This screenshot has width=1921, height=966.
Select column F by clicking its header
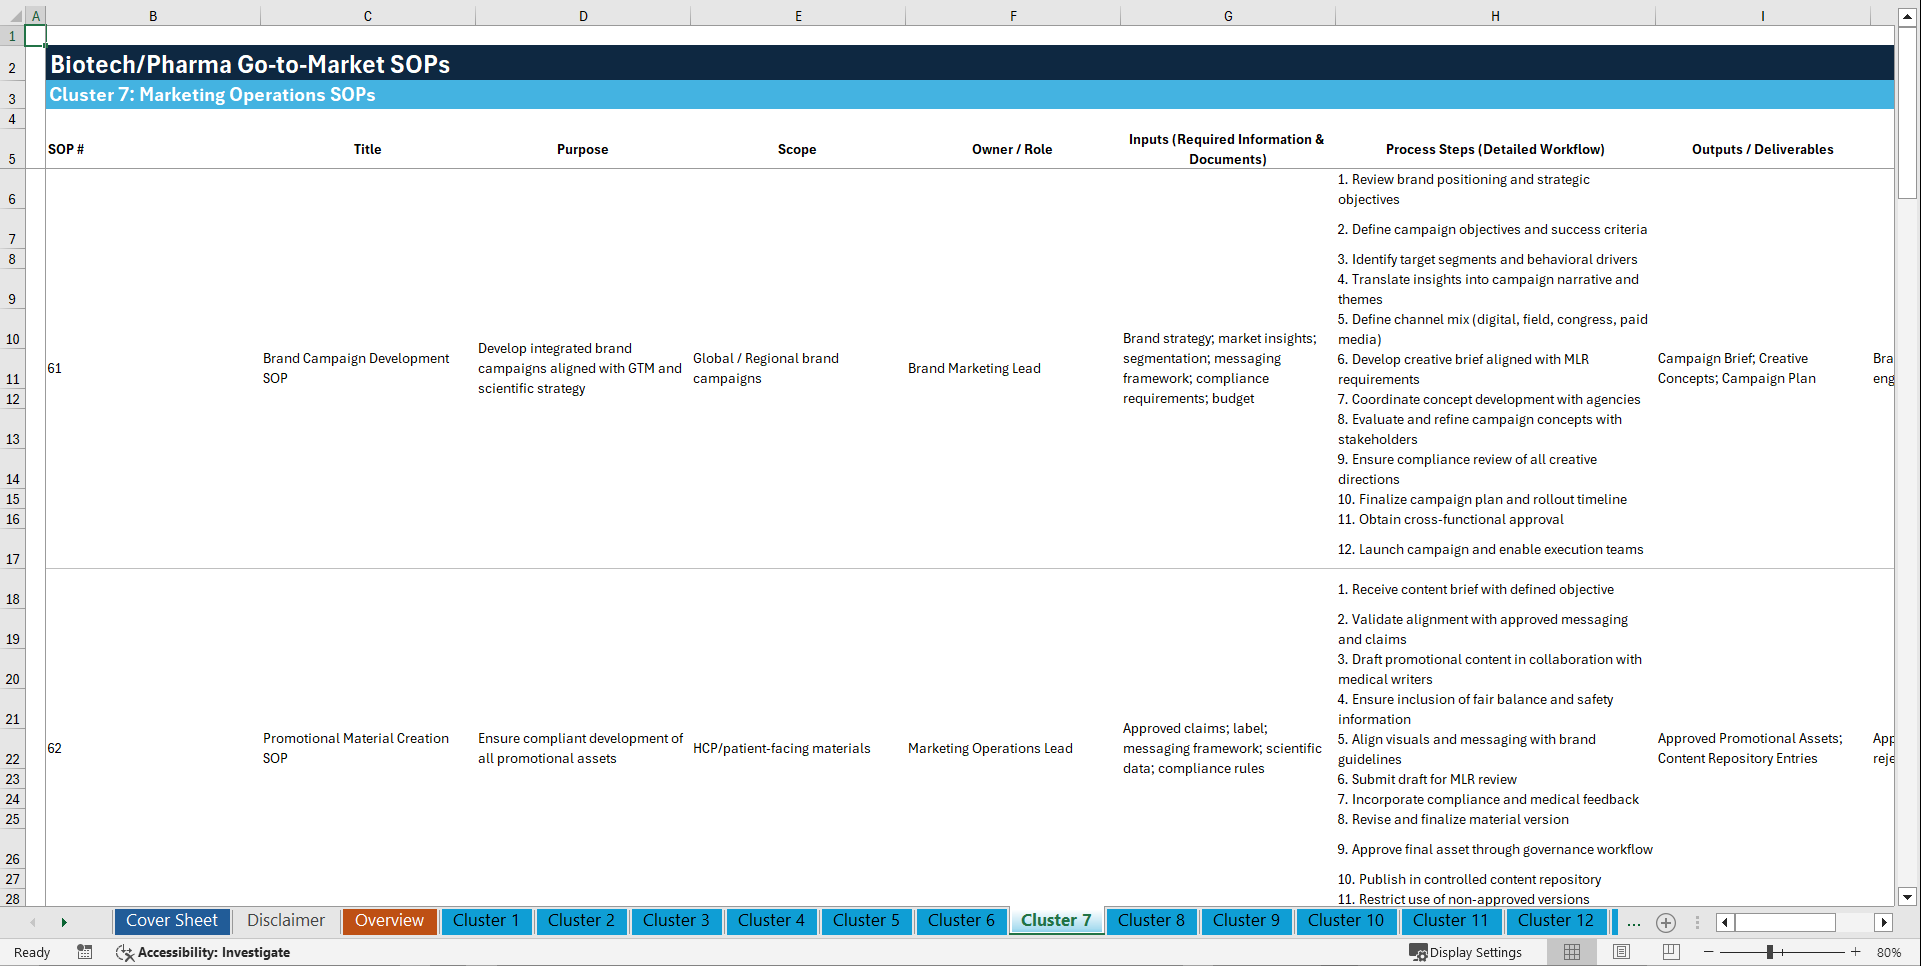[1013, 16]
